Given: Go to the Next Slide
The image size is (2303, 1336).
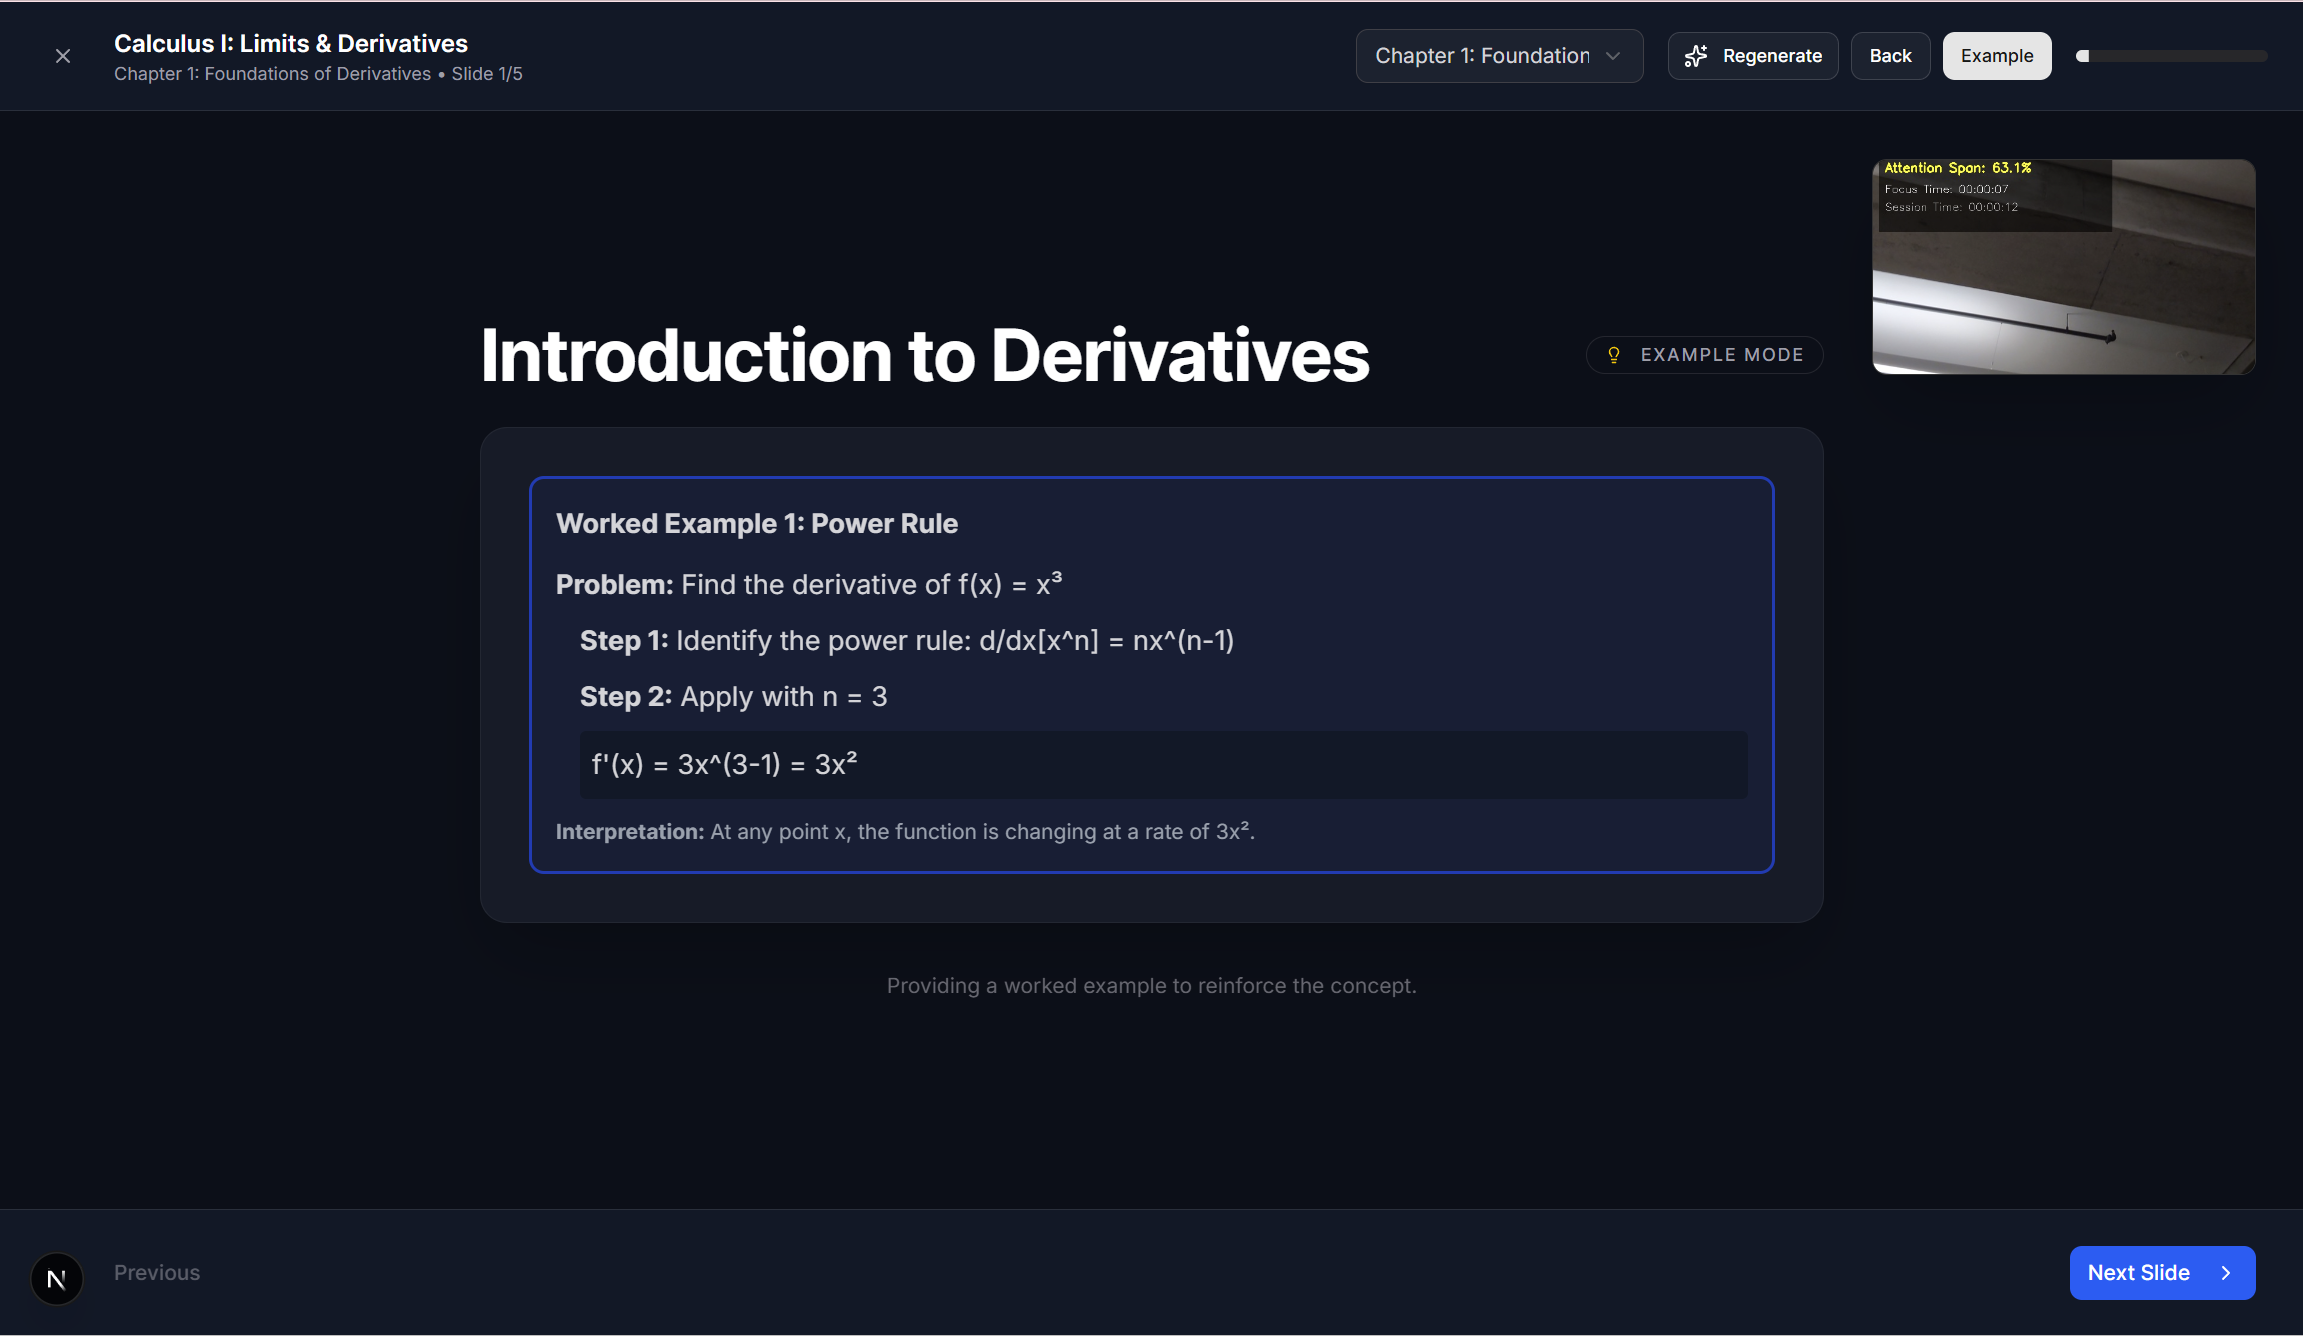Looking at the screenshot, I should 2139,1273.
